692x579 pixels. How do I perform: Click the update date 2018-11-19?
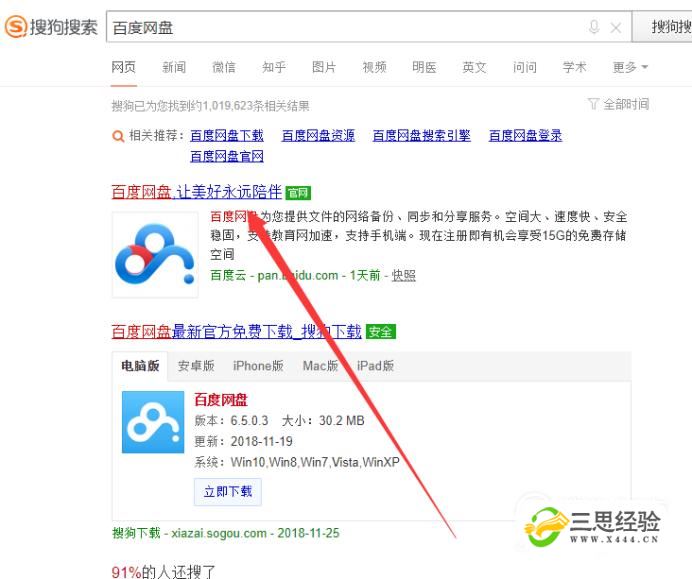pos(261,441)
